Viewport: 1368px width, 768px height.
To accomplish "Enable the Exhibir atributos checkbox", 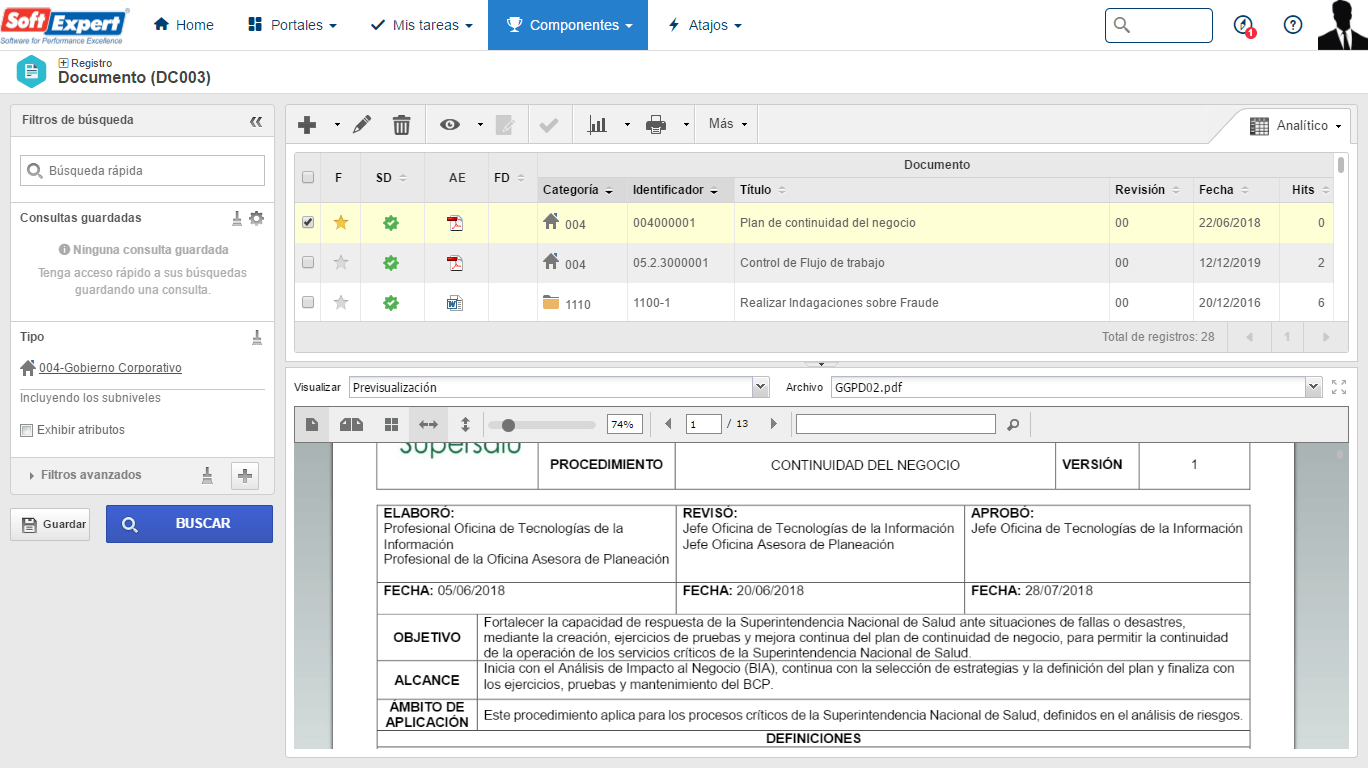I will (27, 430).
